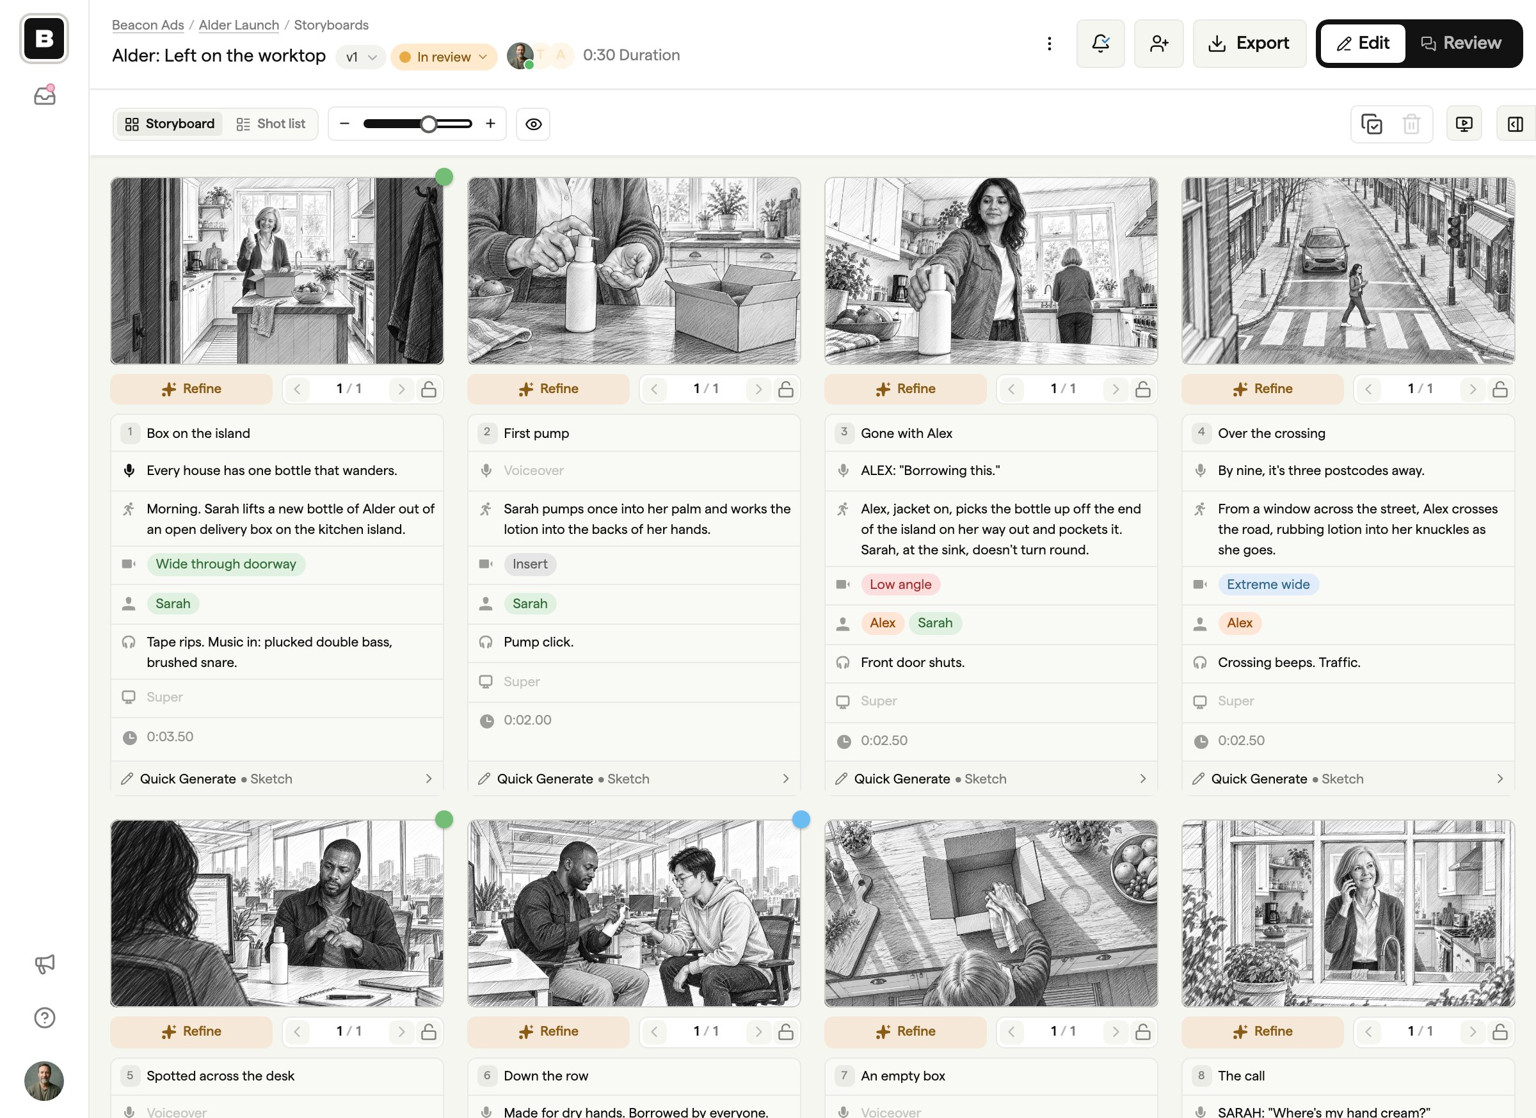Select the Low angle shot tag
Screen dimensions: 1536x1118
900,585
